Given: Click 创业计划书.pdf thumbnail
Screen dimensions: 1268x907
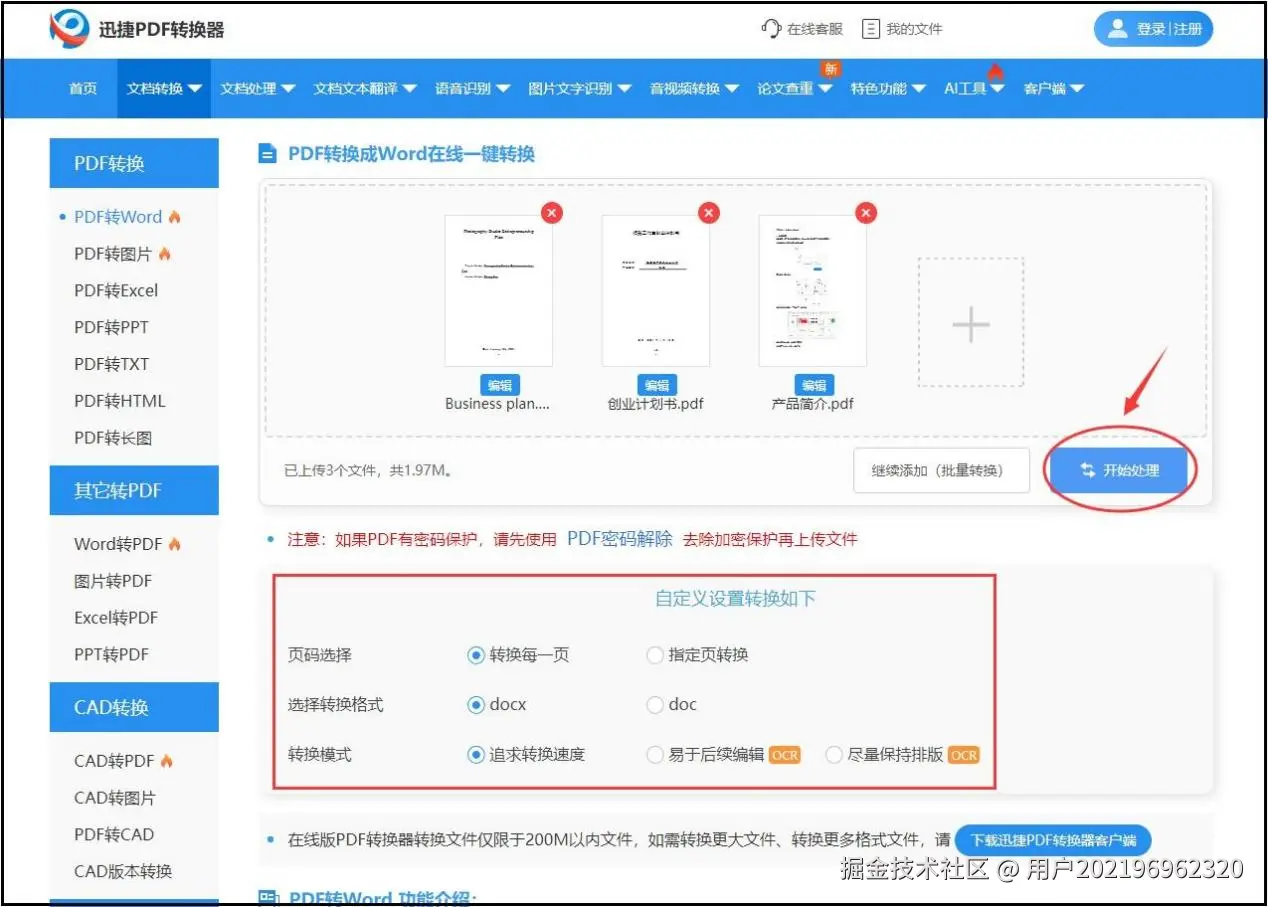Looking at the screenshot, I should click(x=656, y=291).
